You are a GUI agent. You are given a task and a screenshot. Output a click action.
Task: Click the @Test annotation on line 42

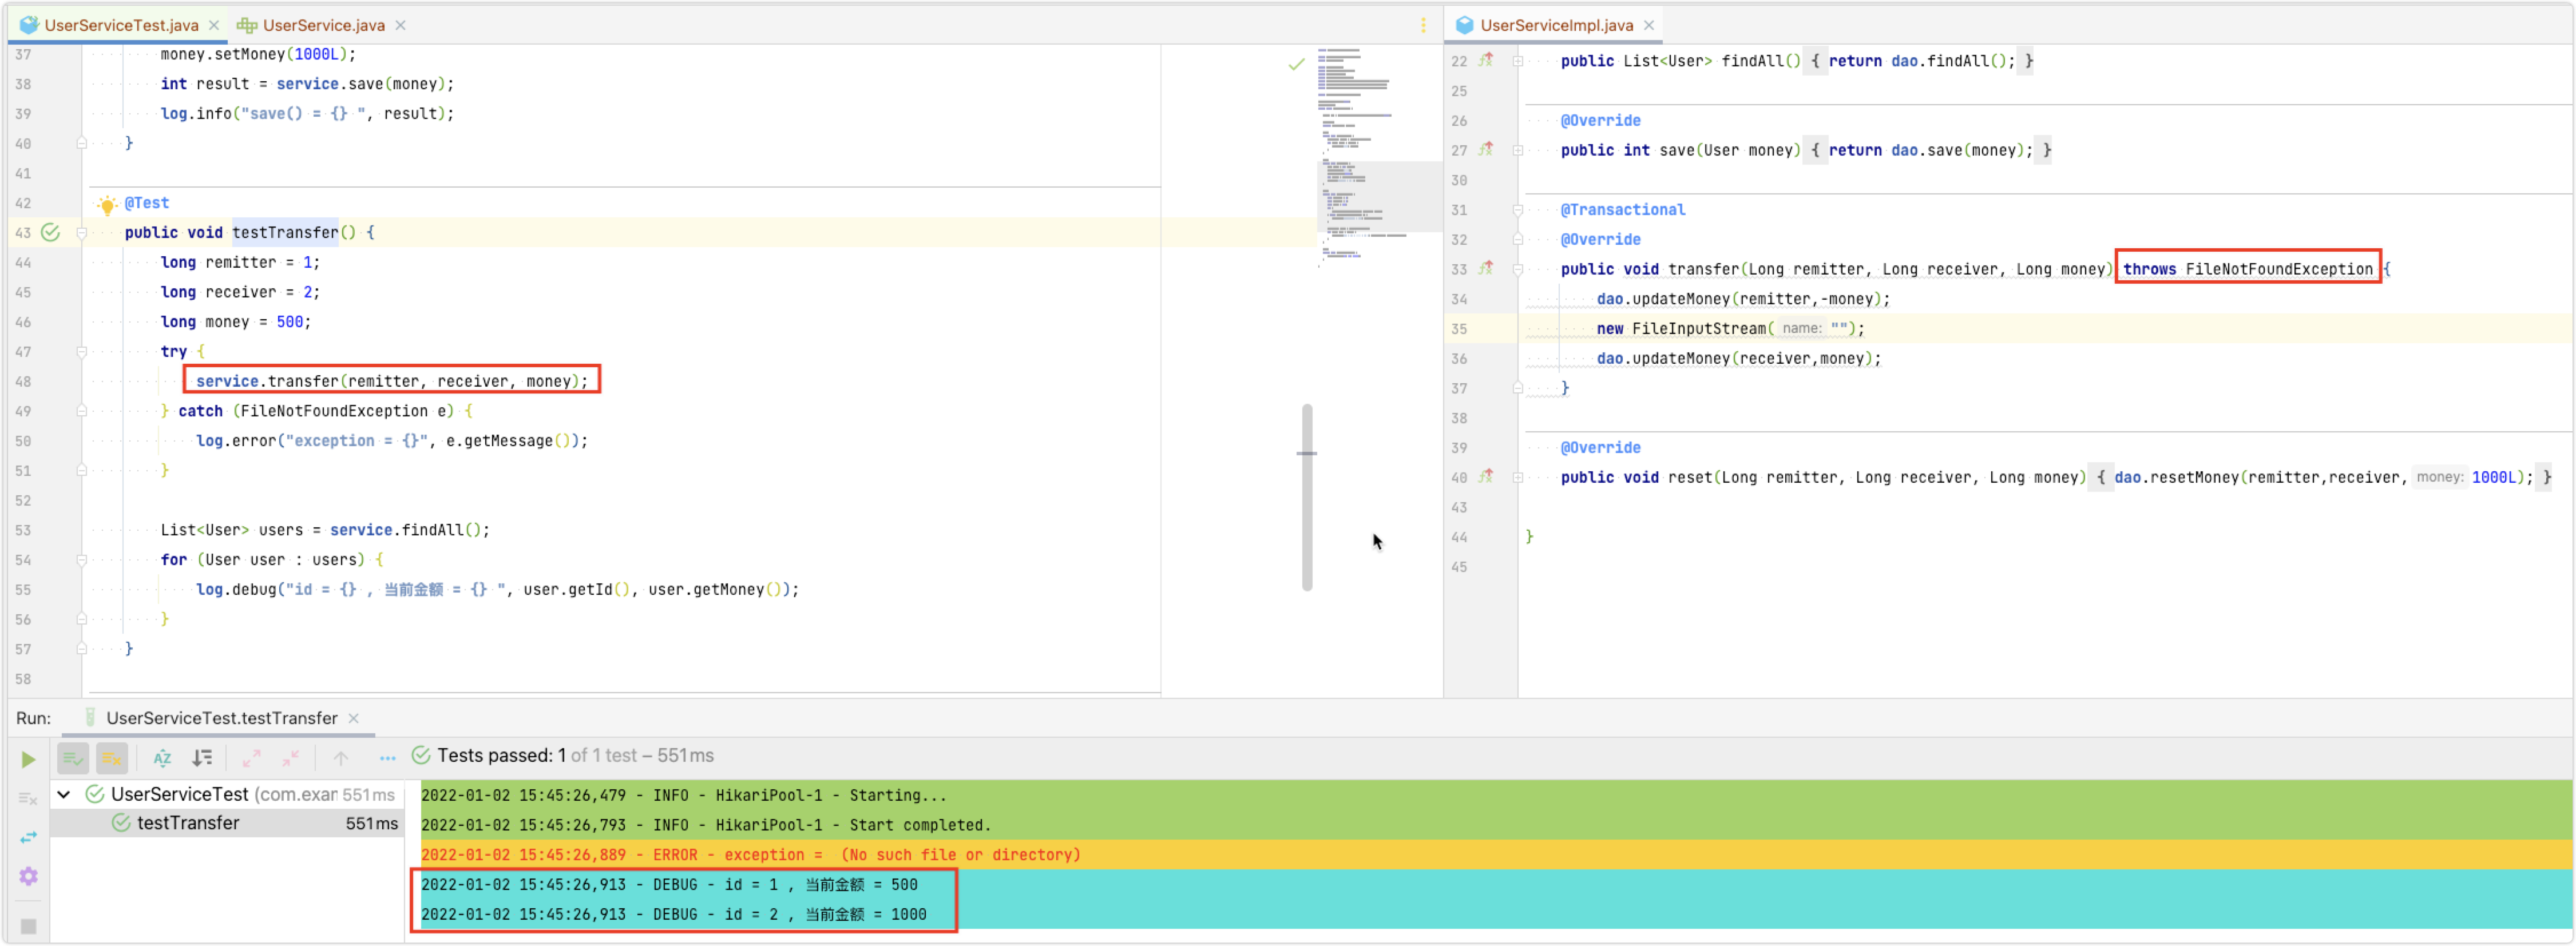click(x=147, y=203)
